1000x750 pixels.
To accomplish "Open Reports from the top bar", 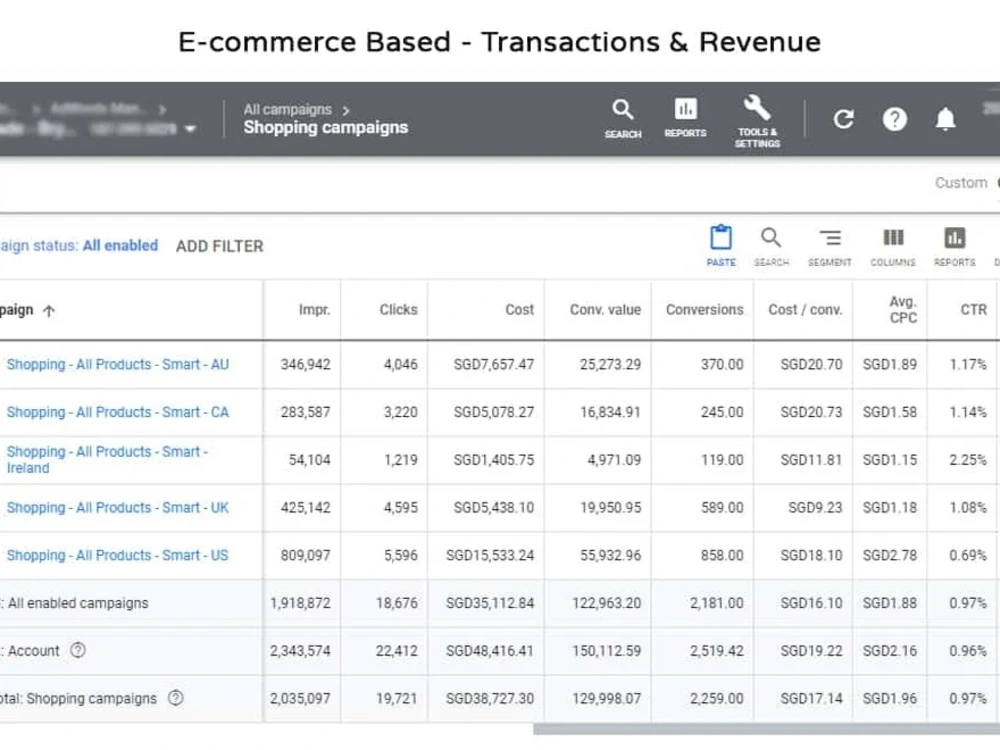I will coord(685,117).
